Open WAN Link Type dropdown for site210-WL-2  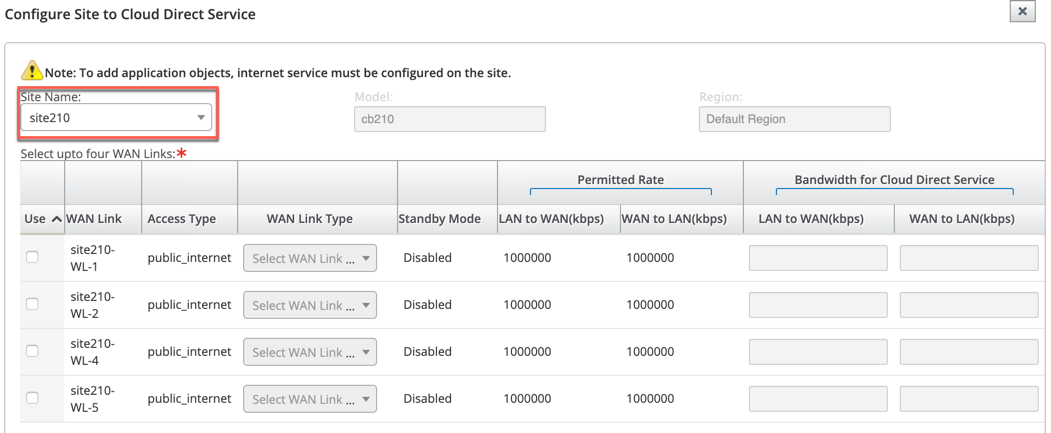pyautogui.click(x=310, y=305)
